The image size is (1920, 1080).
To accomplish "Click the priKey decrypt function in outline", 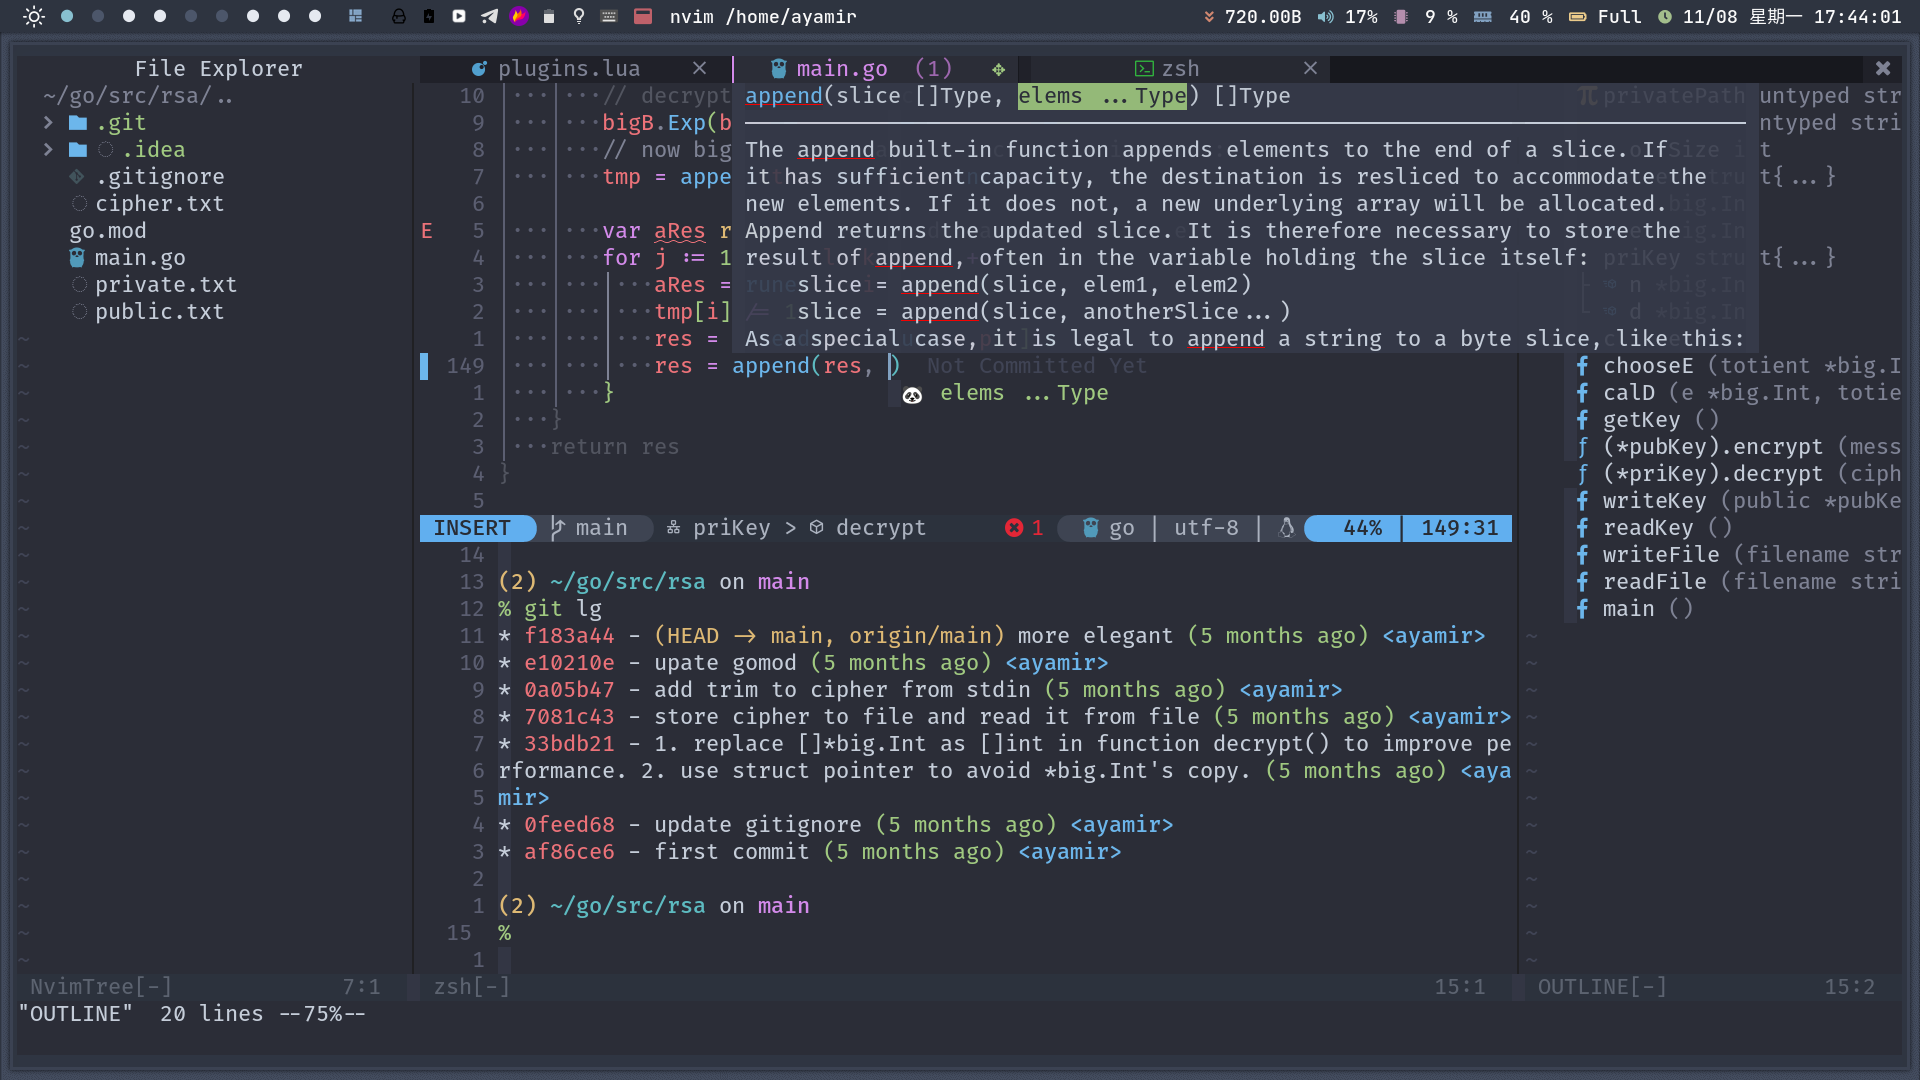I will tap(1714, 473).
